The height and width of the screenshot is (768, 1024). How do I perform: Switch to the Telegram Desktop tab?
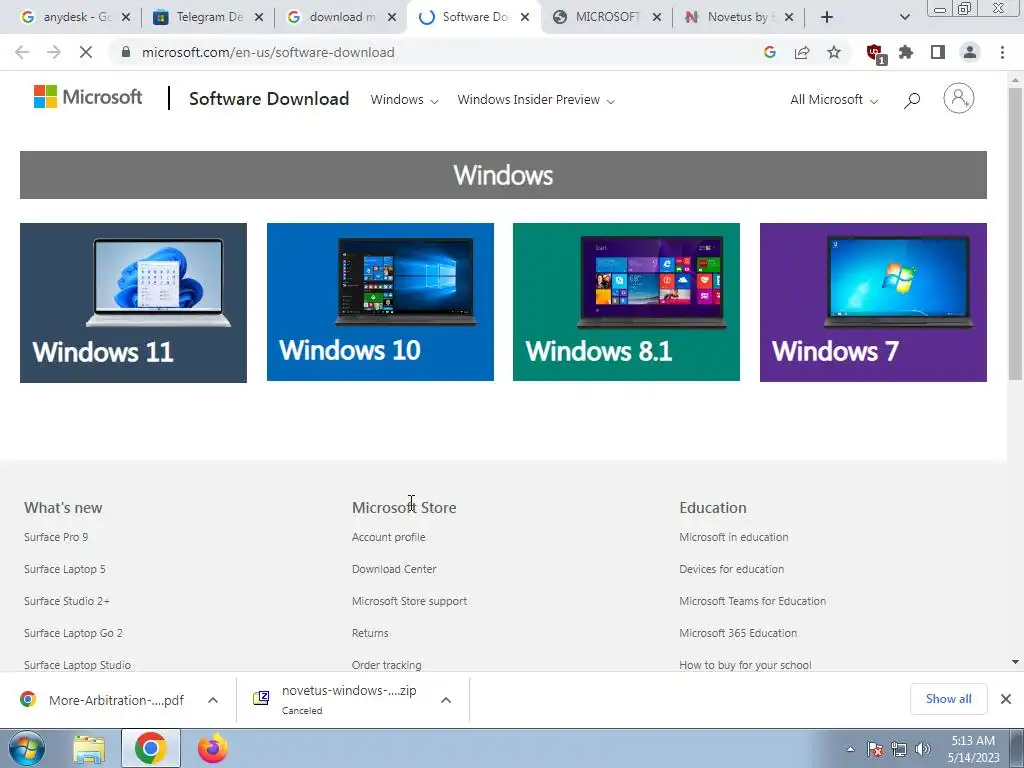tap(208, 17)
